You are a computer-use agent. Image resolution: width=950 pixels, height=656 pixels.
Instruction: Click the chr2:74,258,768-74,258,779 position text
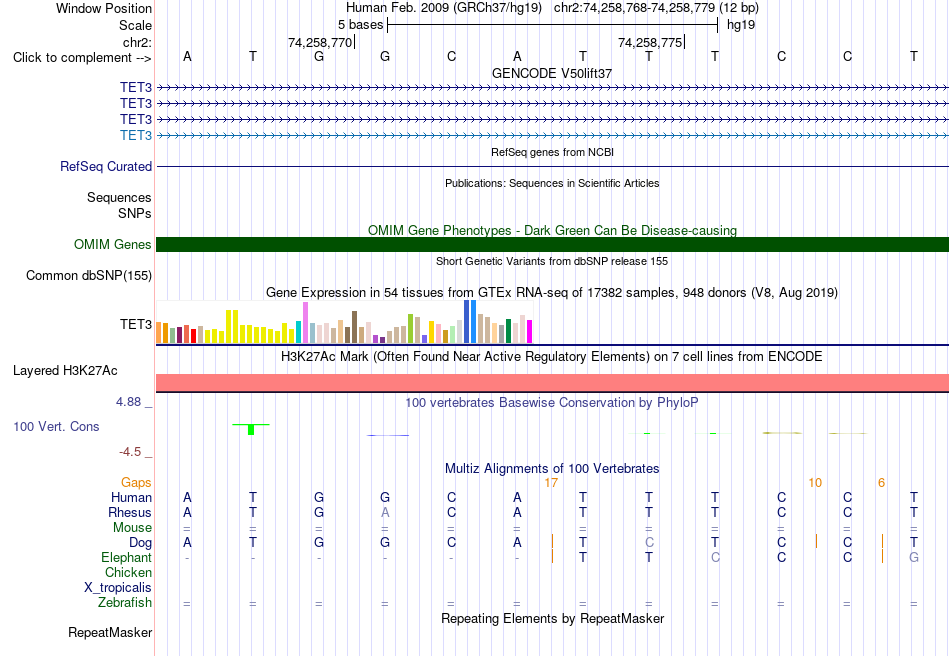click(656, 8)
